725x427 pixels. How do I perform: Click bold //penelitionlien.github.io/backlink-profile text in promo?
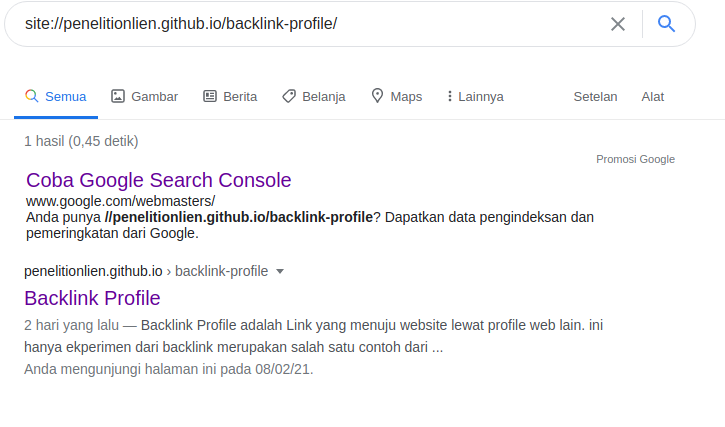point(239,217)
